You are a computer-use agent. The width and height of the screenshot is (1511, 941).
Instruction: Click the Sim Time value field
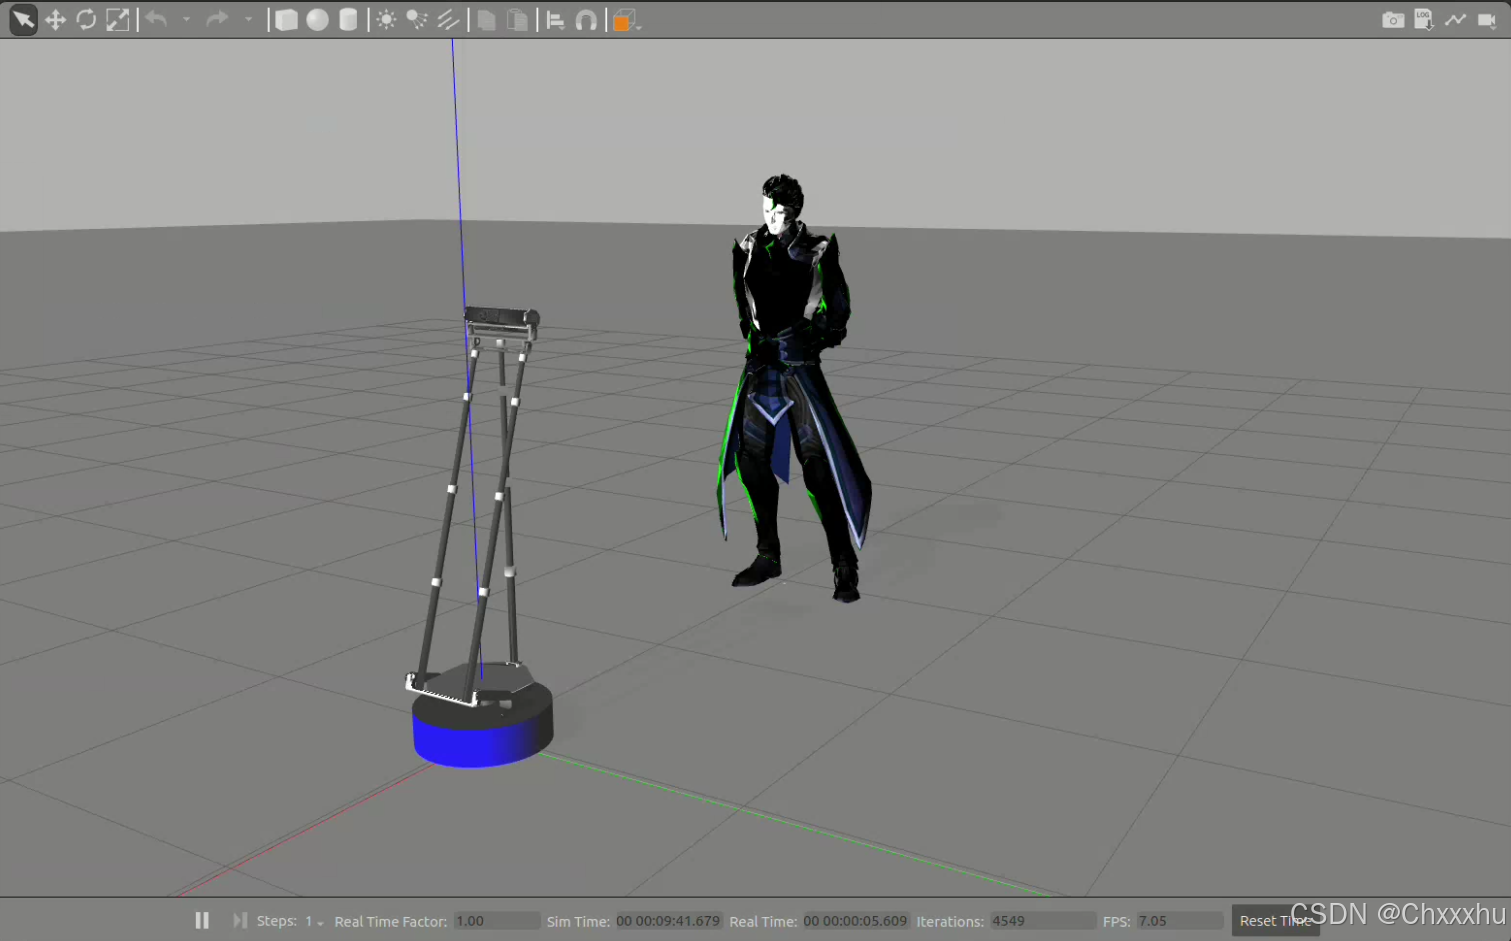pyautogui.click(x=668, y=921)
